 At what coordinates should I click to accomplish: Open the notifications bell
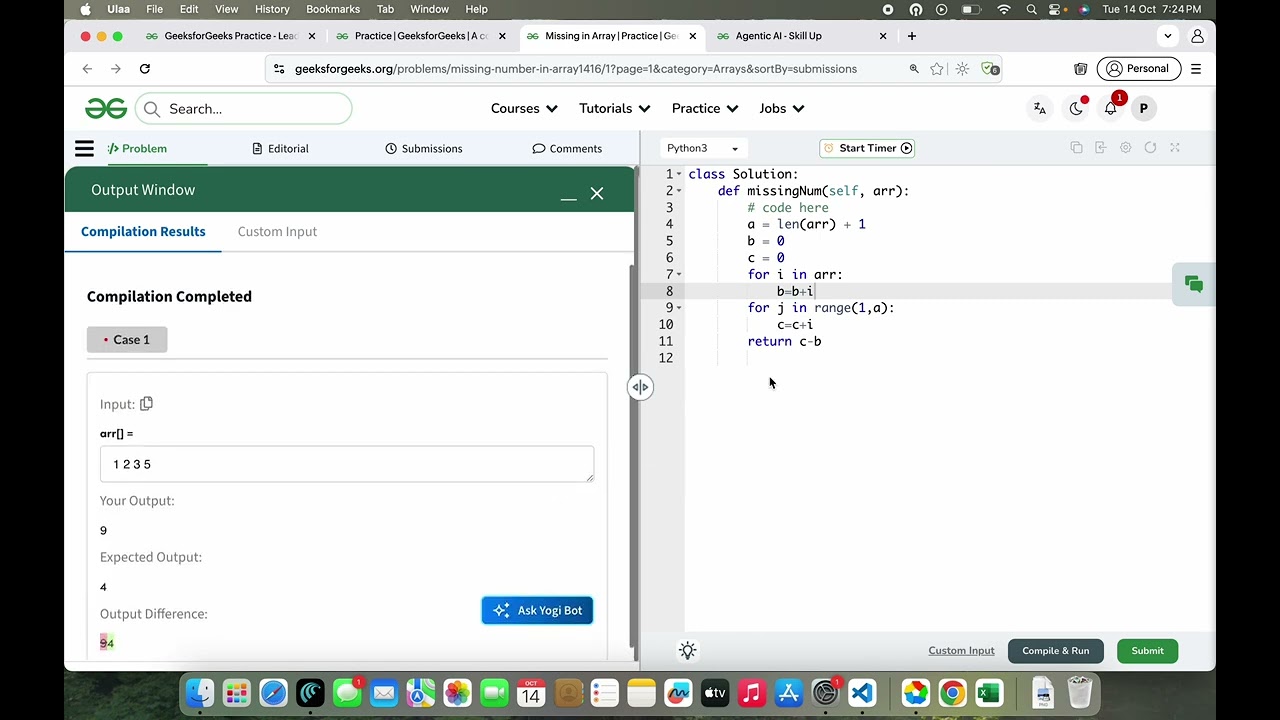(1111, 108)
